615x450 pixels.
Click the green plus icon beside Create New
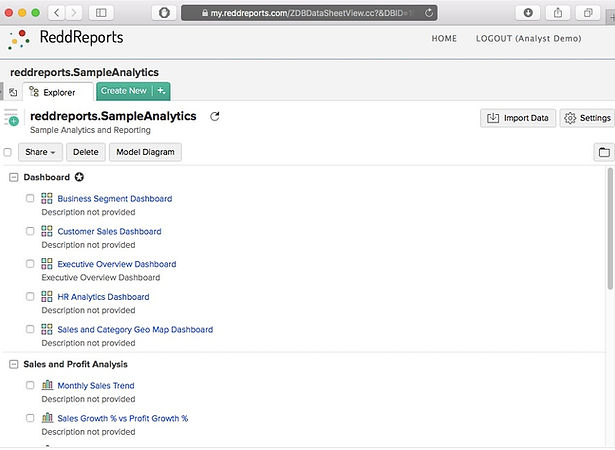[162, 91]
